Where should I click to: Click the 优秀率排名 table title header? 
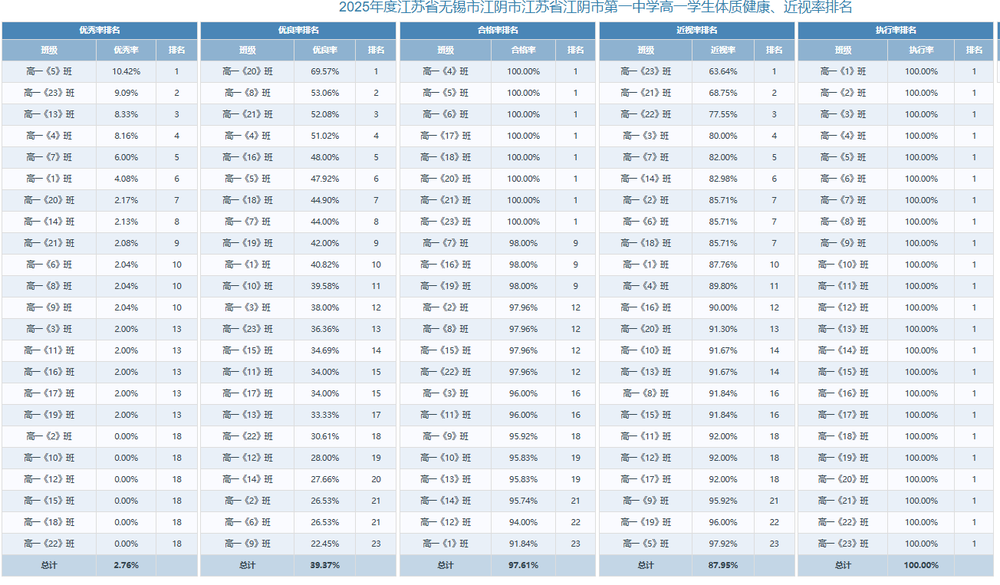point(98,30)
